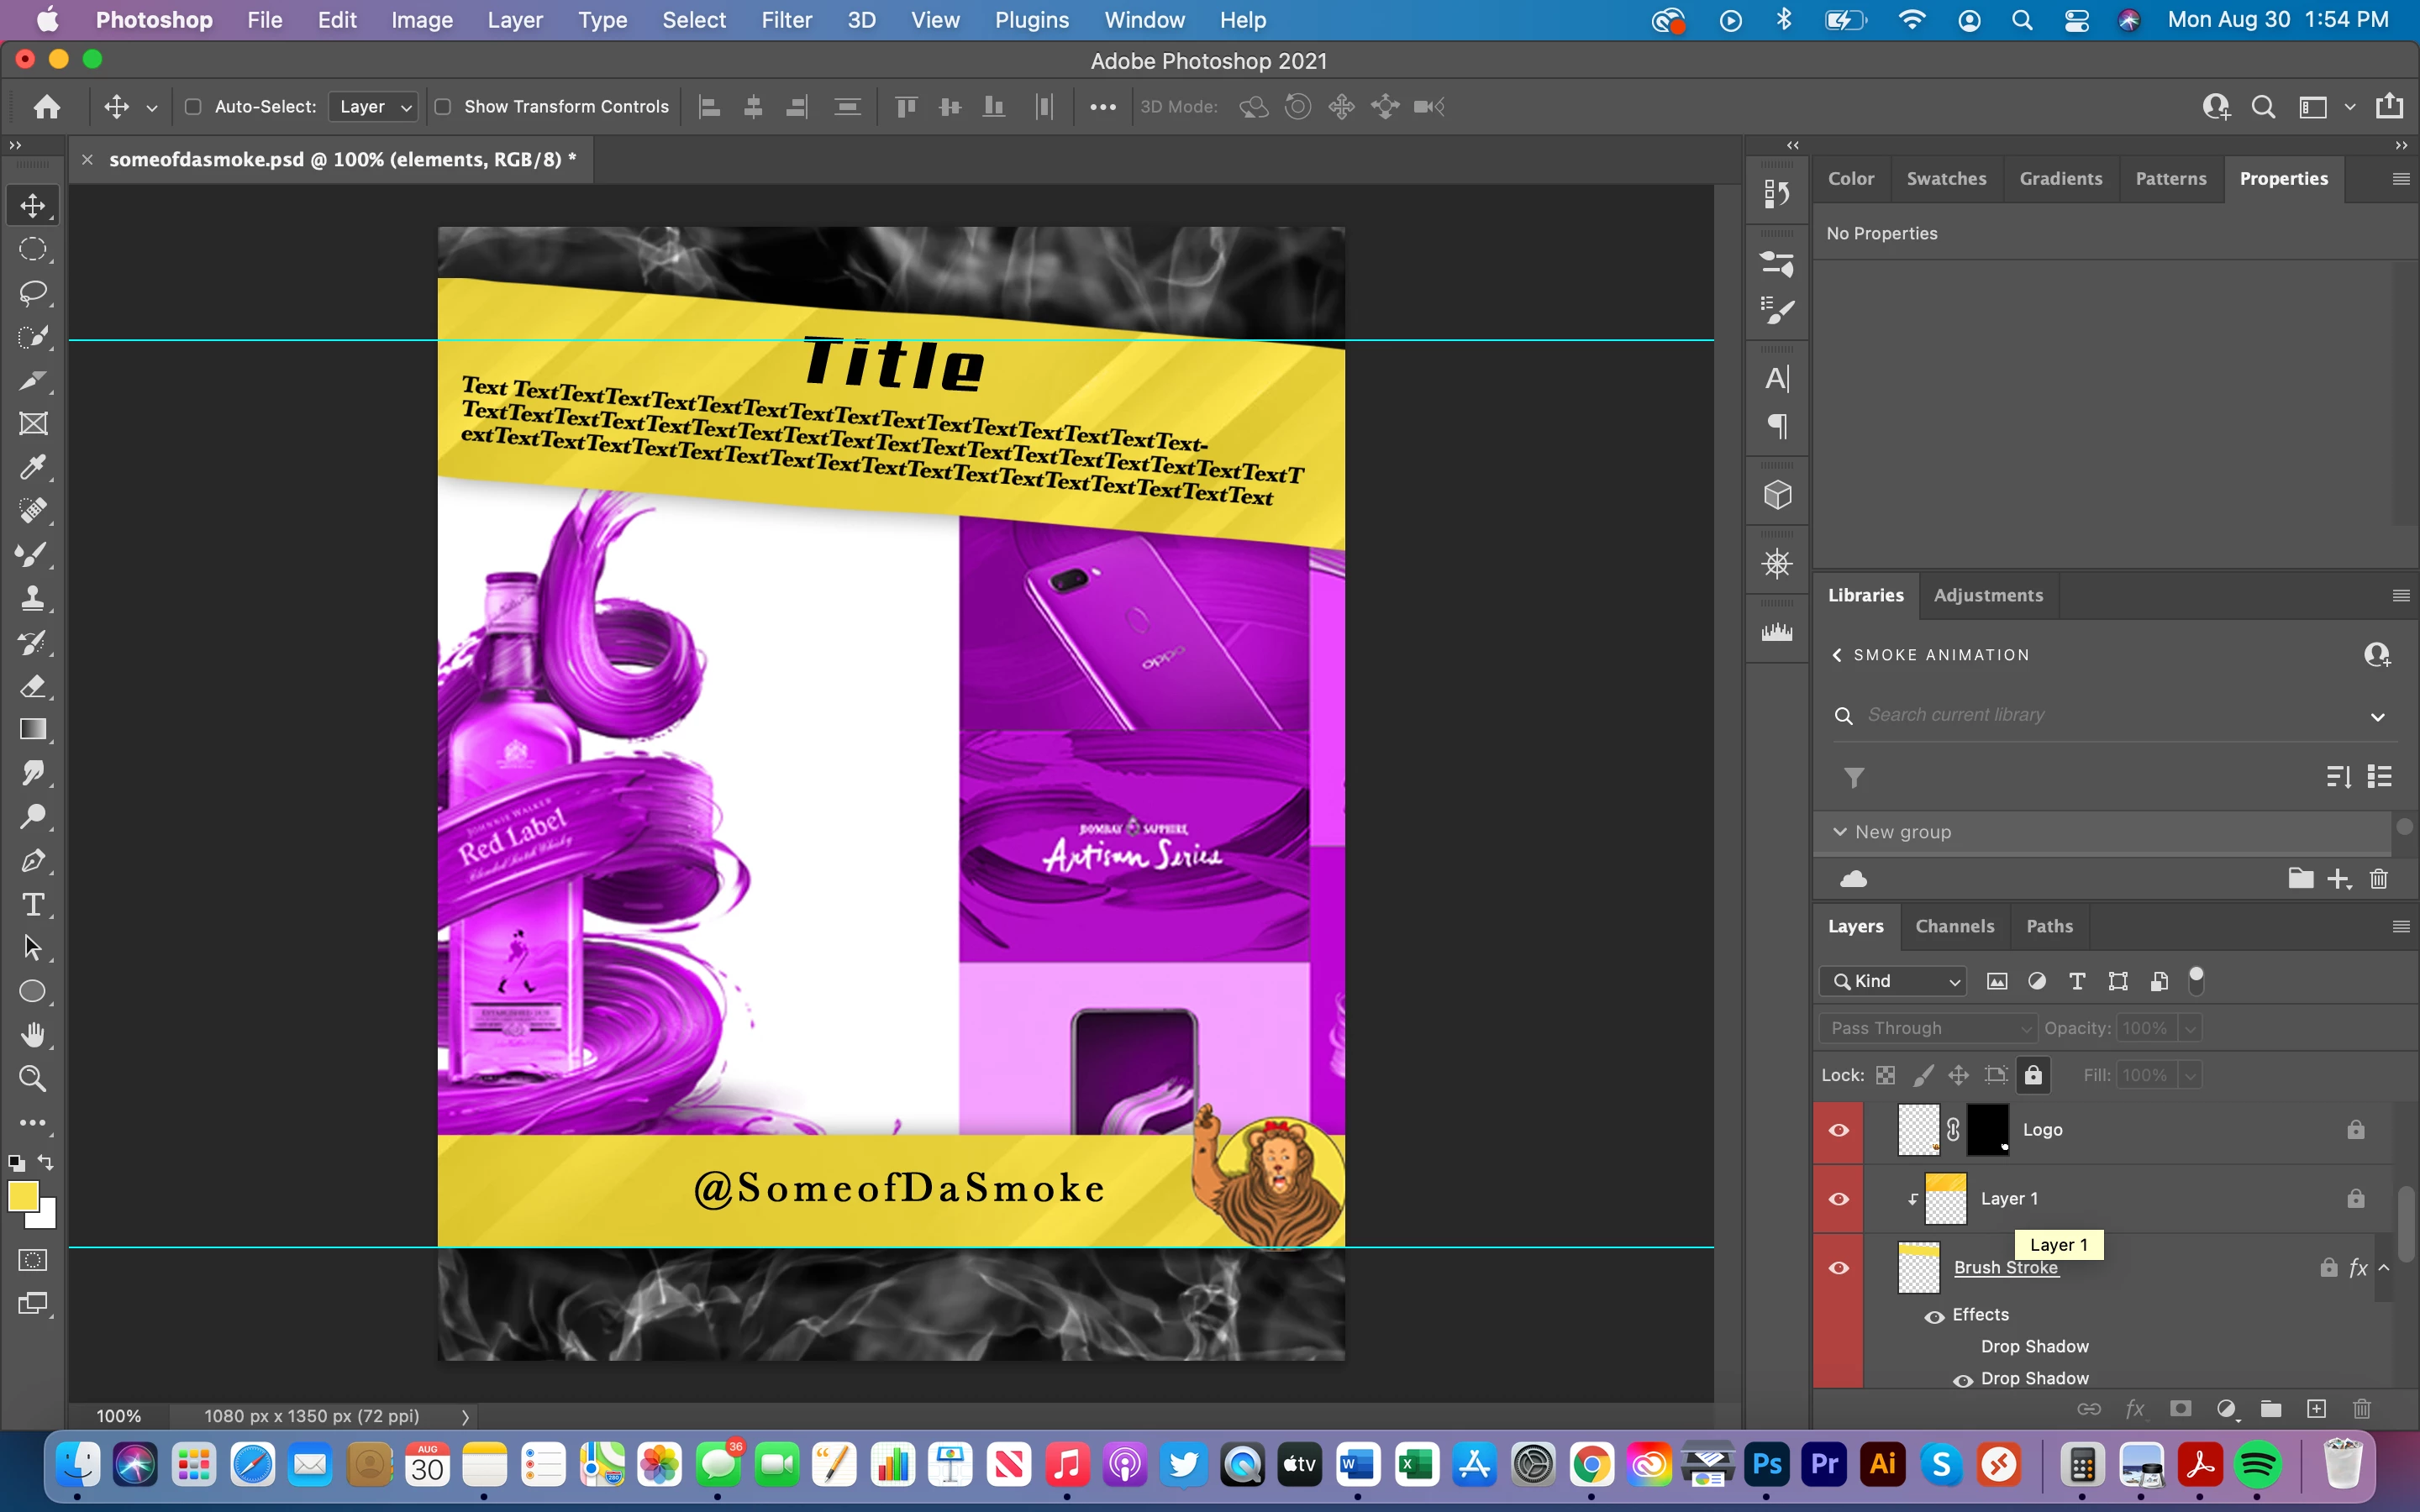This screenshot has width=2420, height=1512.
Task: Click the create new layer icon
Action: (2316, 1409)
